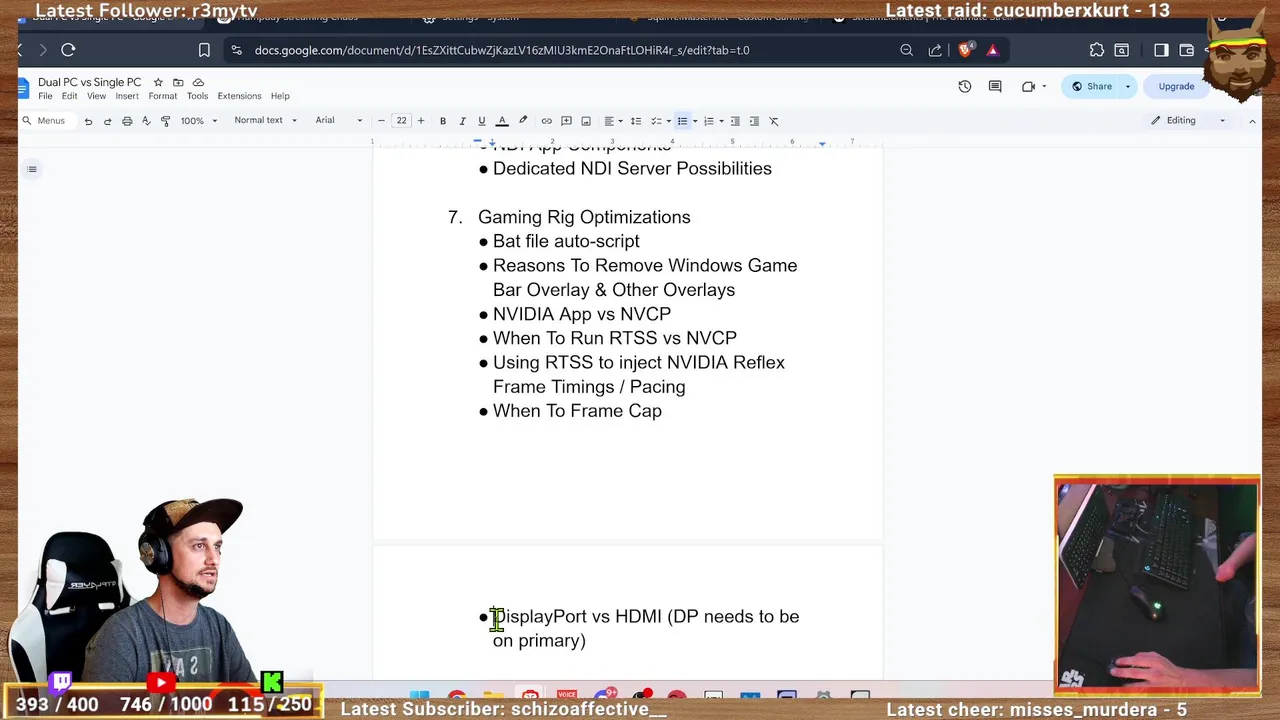Expand the meeting camera dropdown arrow
1280x720 pixels.
point(1044,86)
